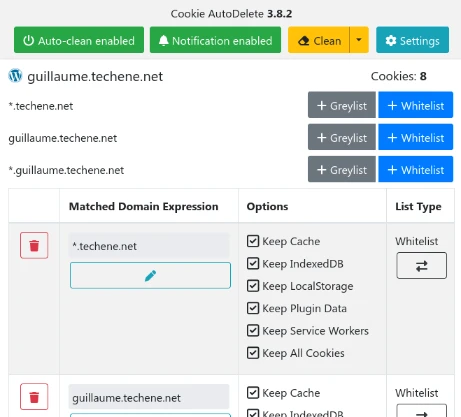
Task: Uncheck Keep Cache for *.techene.net
Action: click(253, 241)
